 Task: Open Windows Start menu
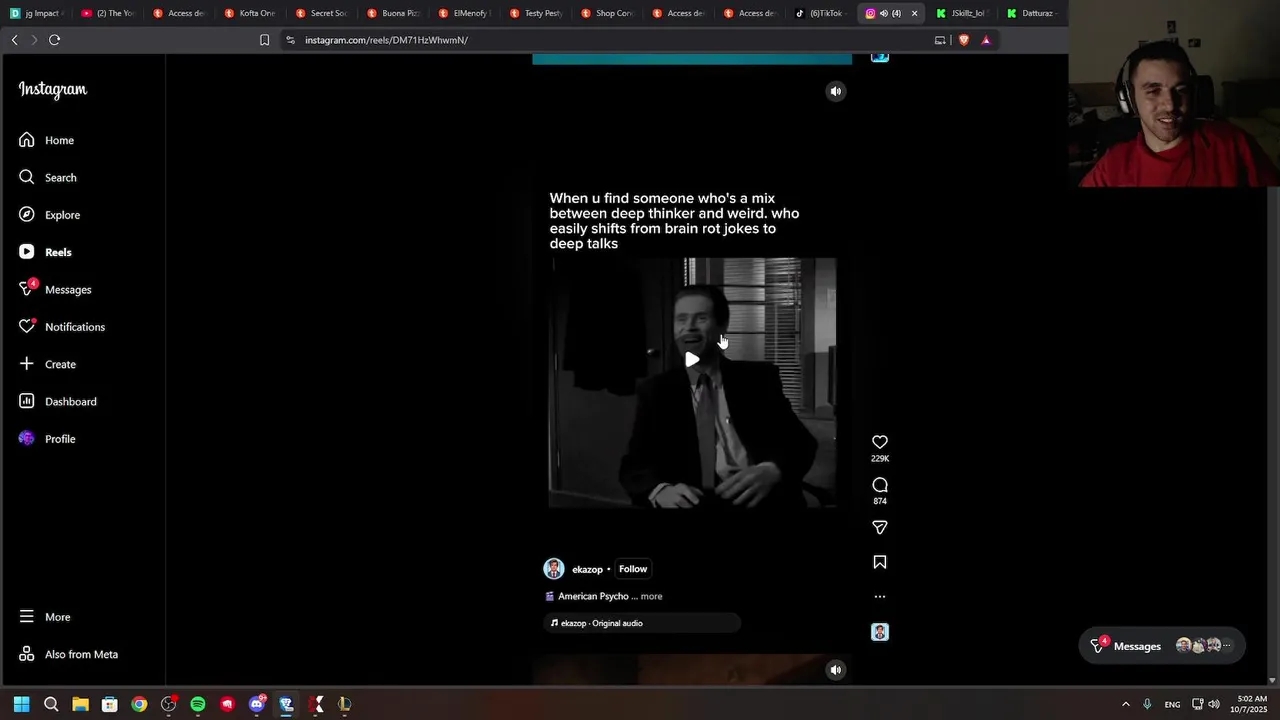(x=21, y=704)
